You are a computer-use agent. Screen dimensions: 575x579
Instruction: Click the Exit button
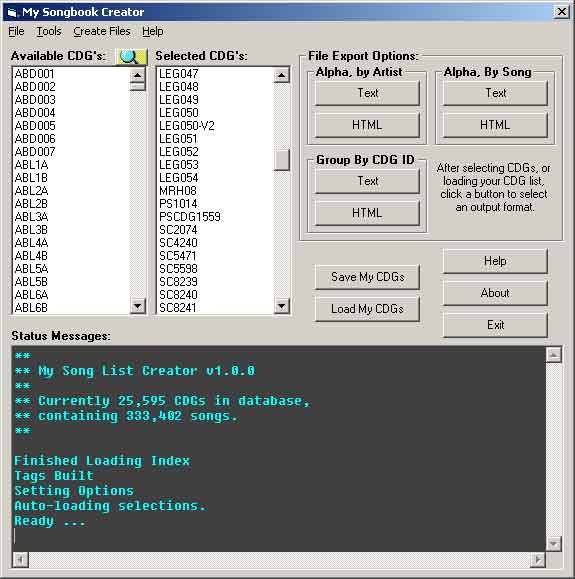495,325
